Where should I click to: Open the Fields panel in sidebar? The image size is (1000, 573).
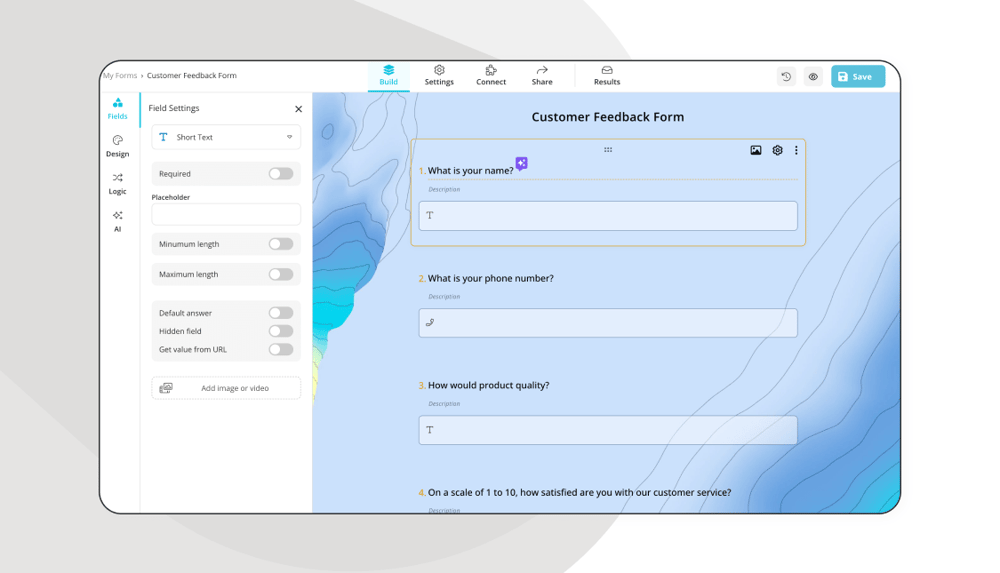click(117, 108)
